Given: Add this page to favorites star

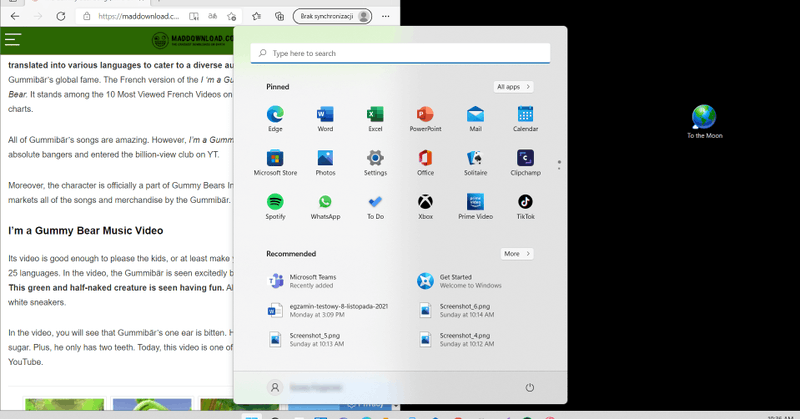Looking at the screenshot, I should point(232,16).
